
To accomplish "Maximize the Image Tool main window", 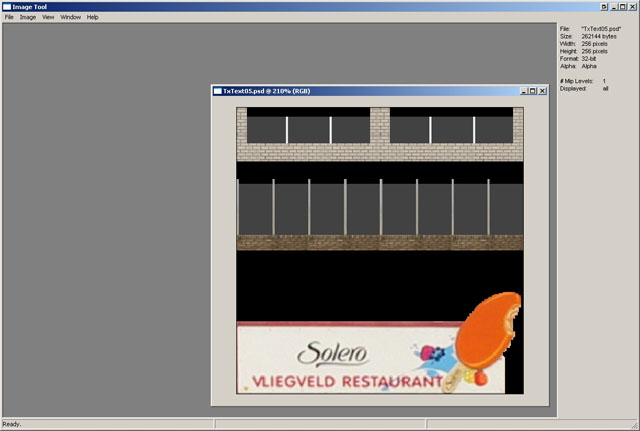I will click(623, 6).
